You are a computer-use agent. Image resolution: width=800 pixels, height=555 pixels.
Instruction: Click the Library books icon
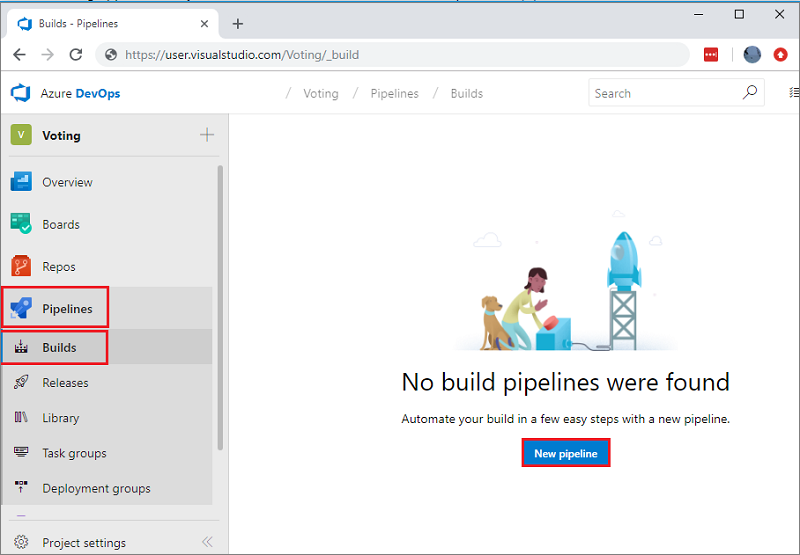21,417
